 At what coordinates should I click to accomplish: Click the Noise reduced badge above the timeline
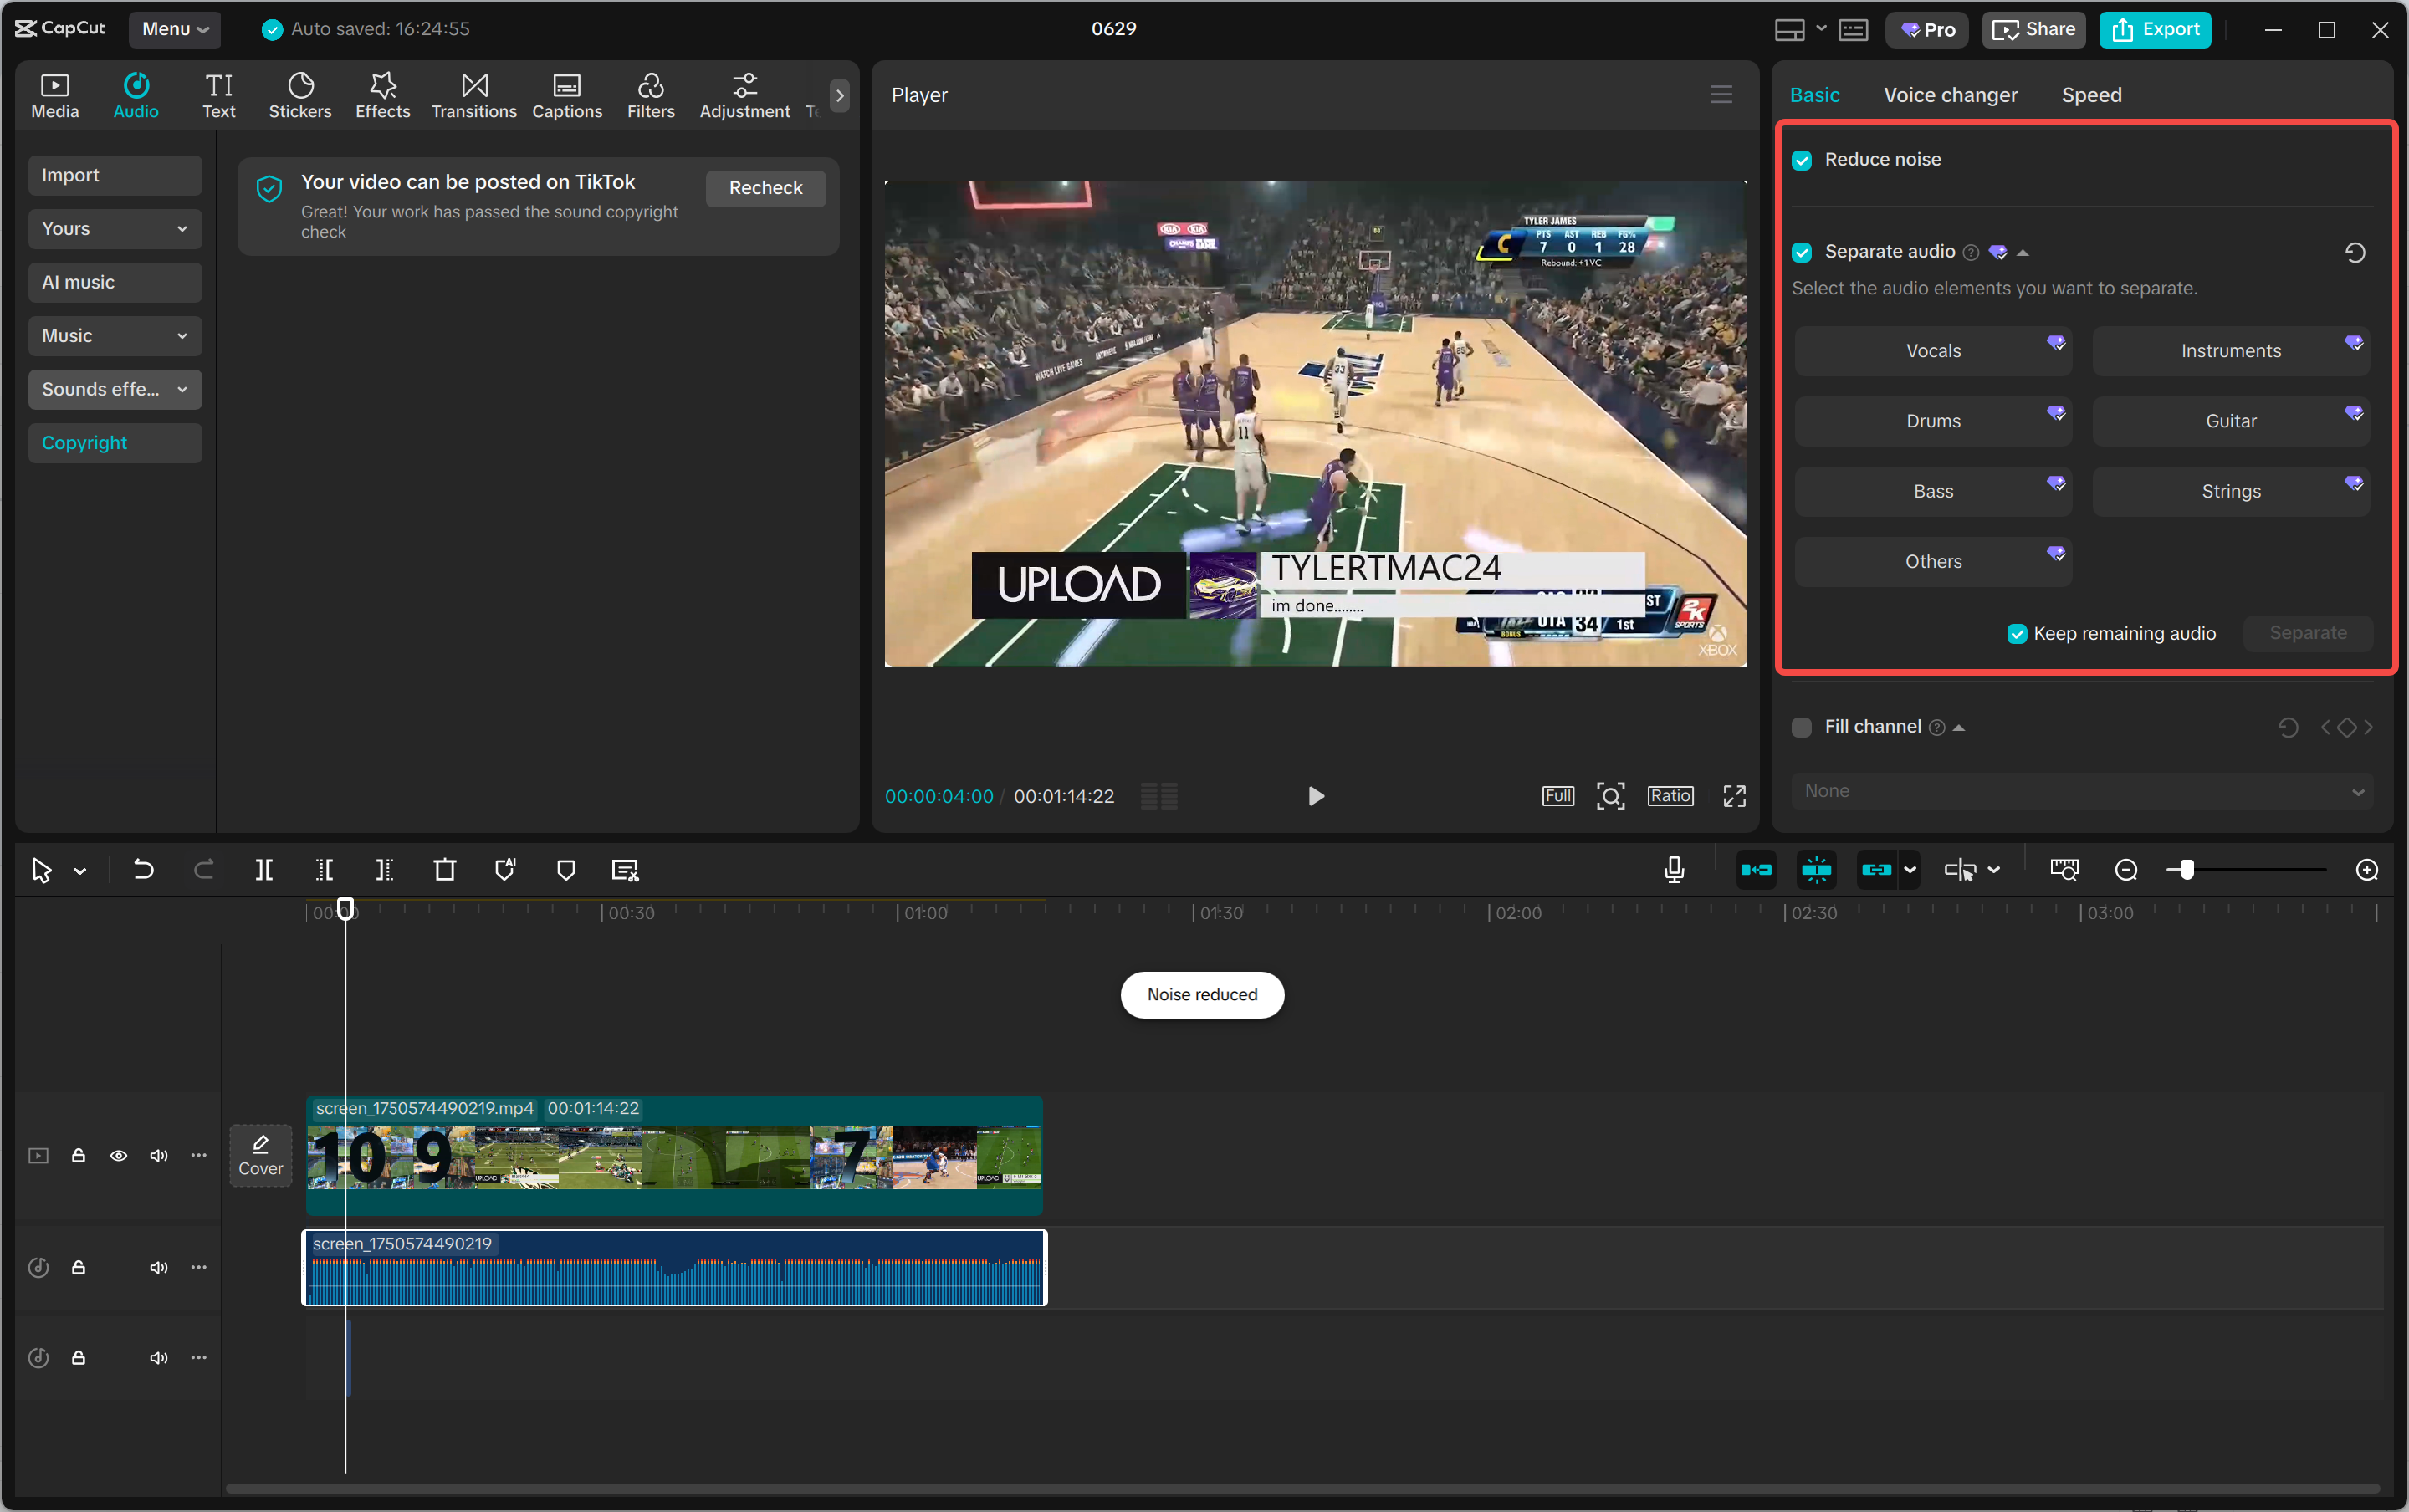point(1201,994)
